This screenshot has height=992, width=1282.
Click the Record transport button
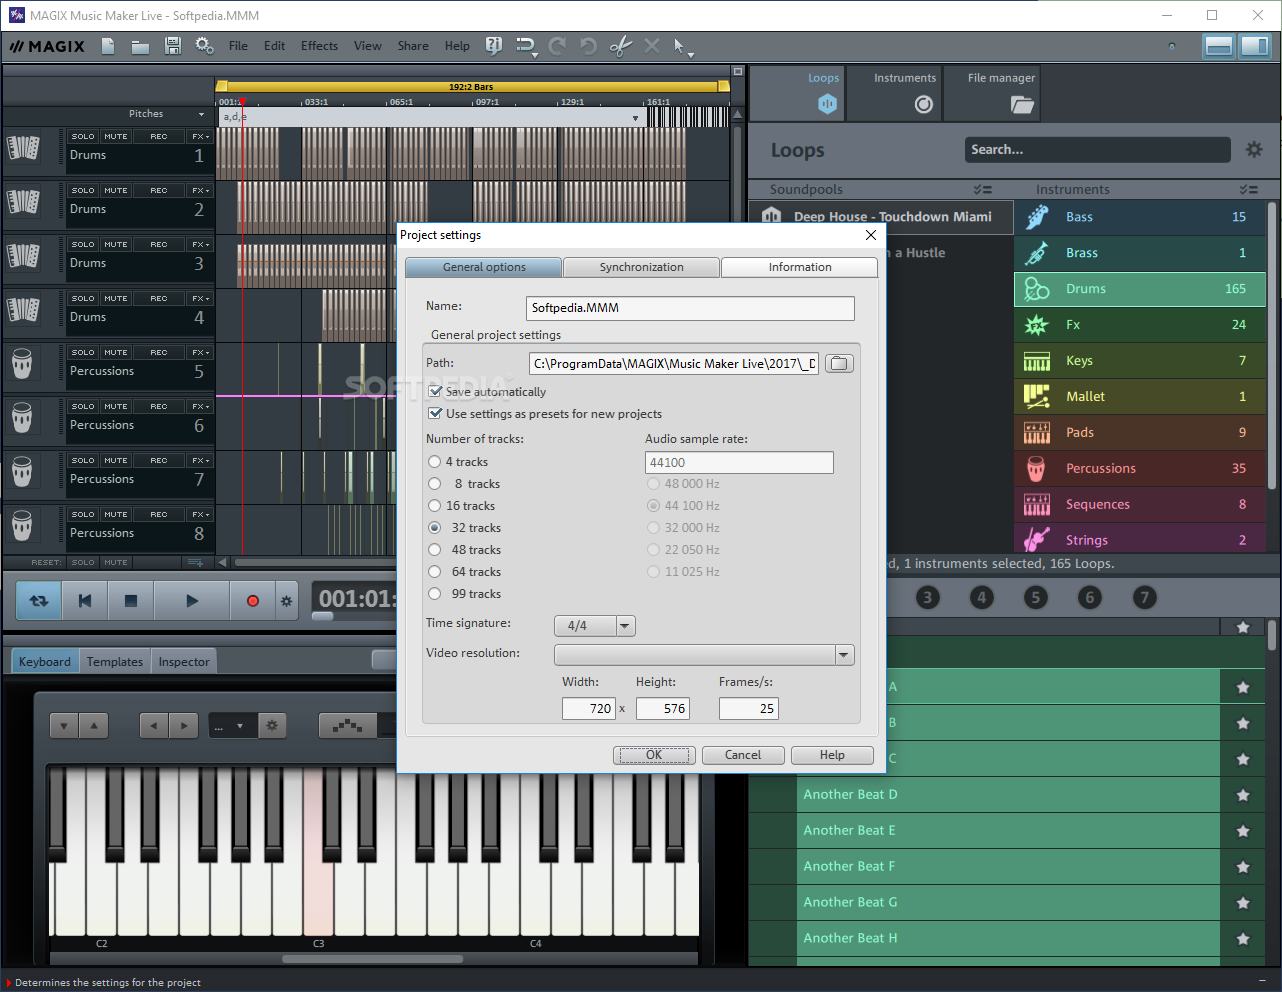click(252, 601)
